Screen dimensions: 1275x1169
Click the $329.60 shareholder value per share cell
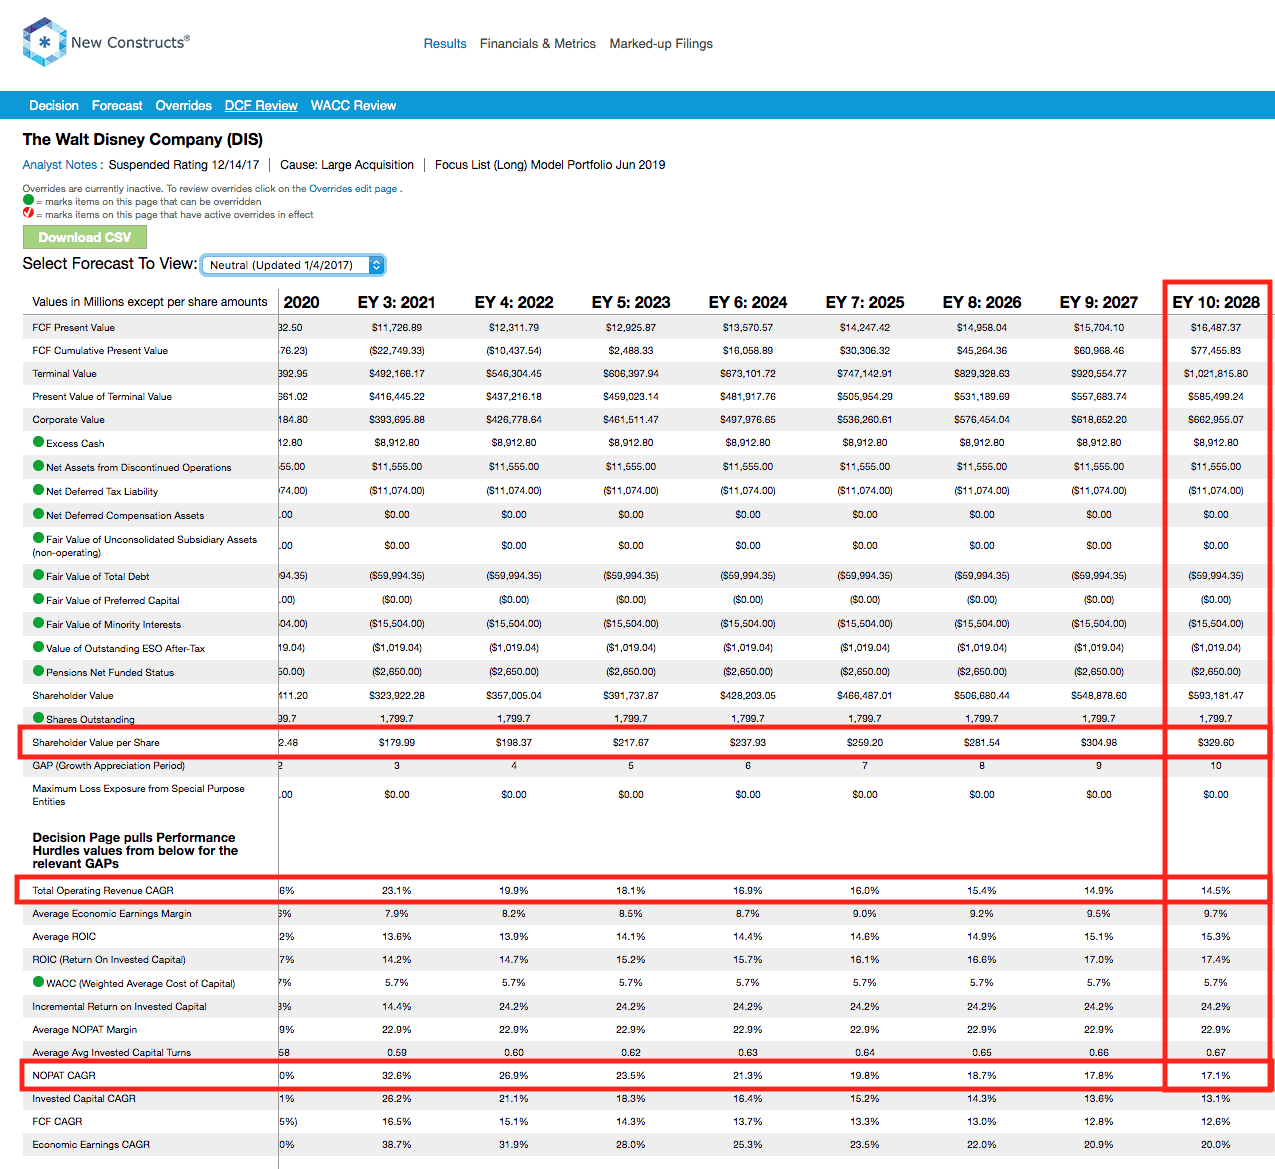point(1216,742)
